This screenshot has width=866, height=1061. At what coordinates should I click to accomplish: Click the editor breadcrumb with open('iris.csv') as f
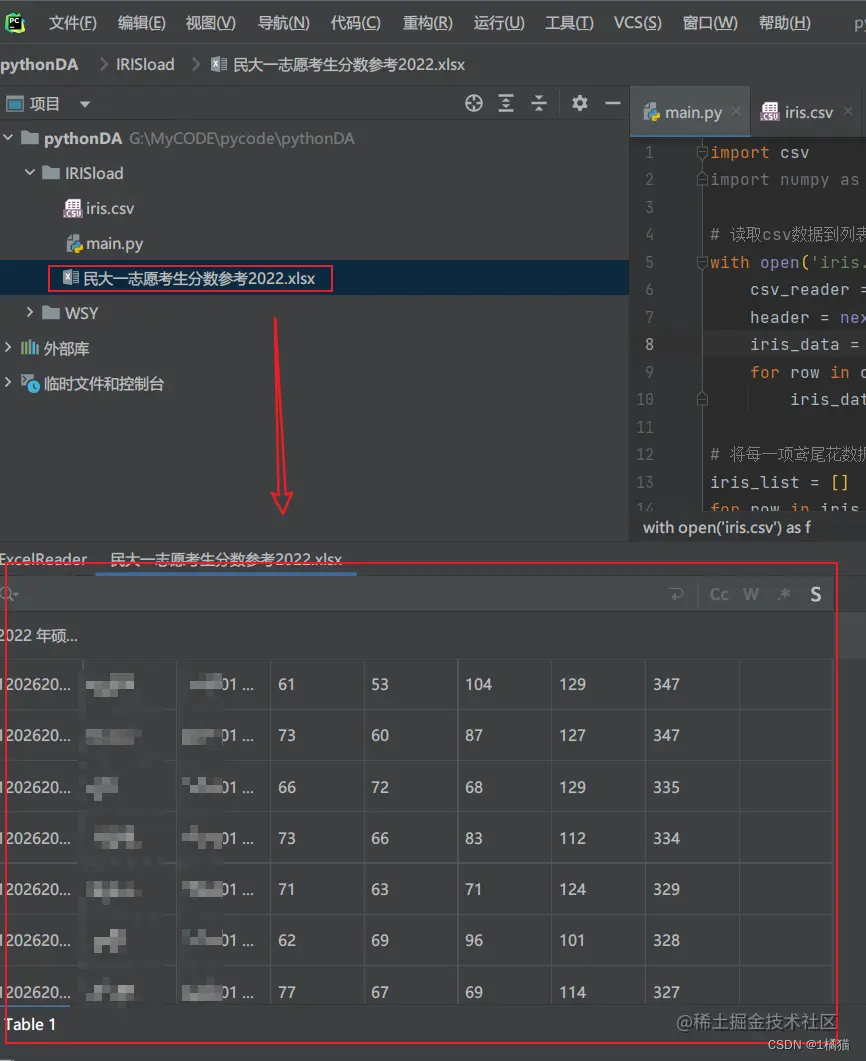click(727, 528)
